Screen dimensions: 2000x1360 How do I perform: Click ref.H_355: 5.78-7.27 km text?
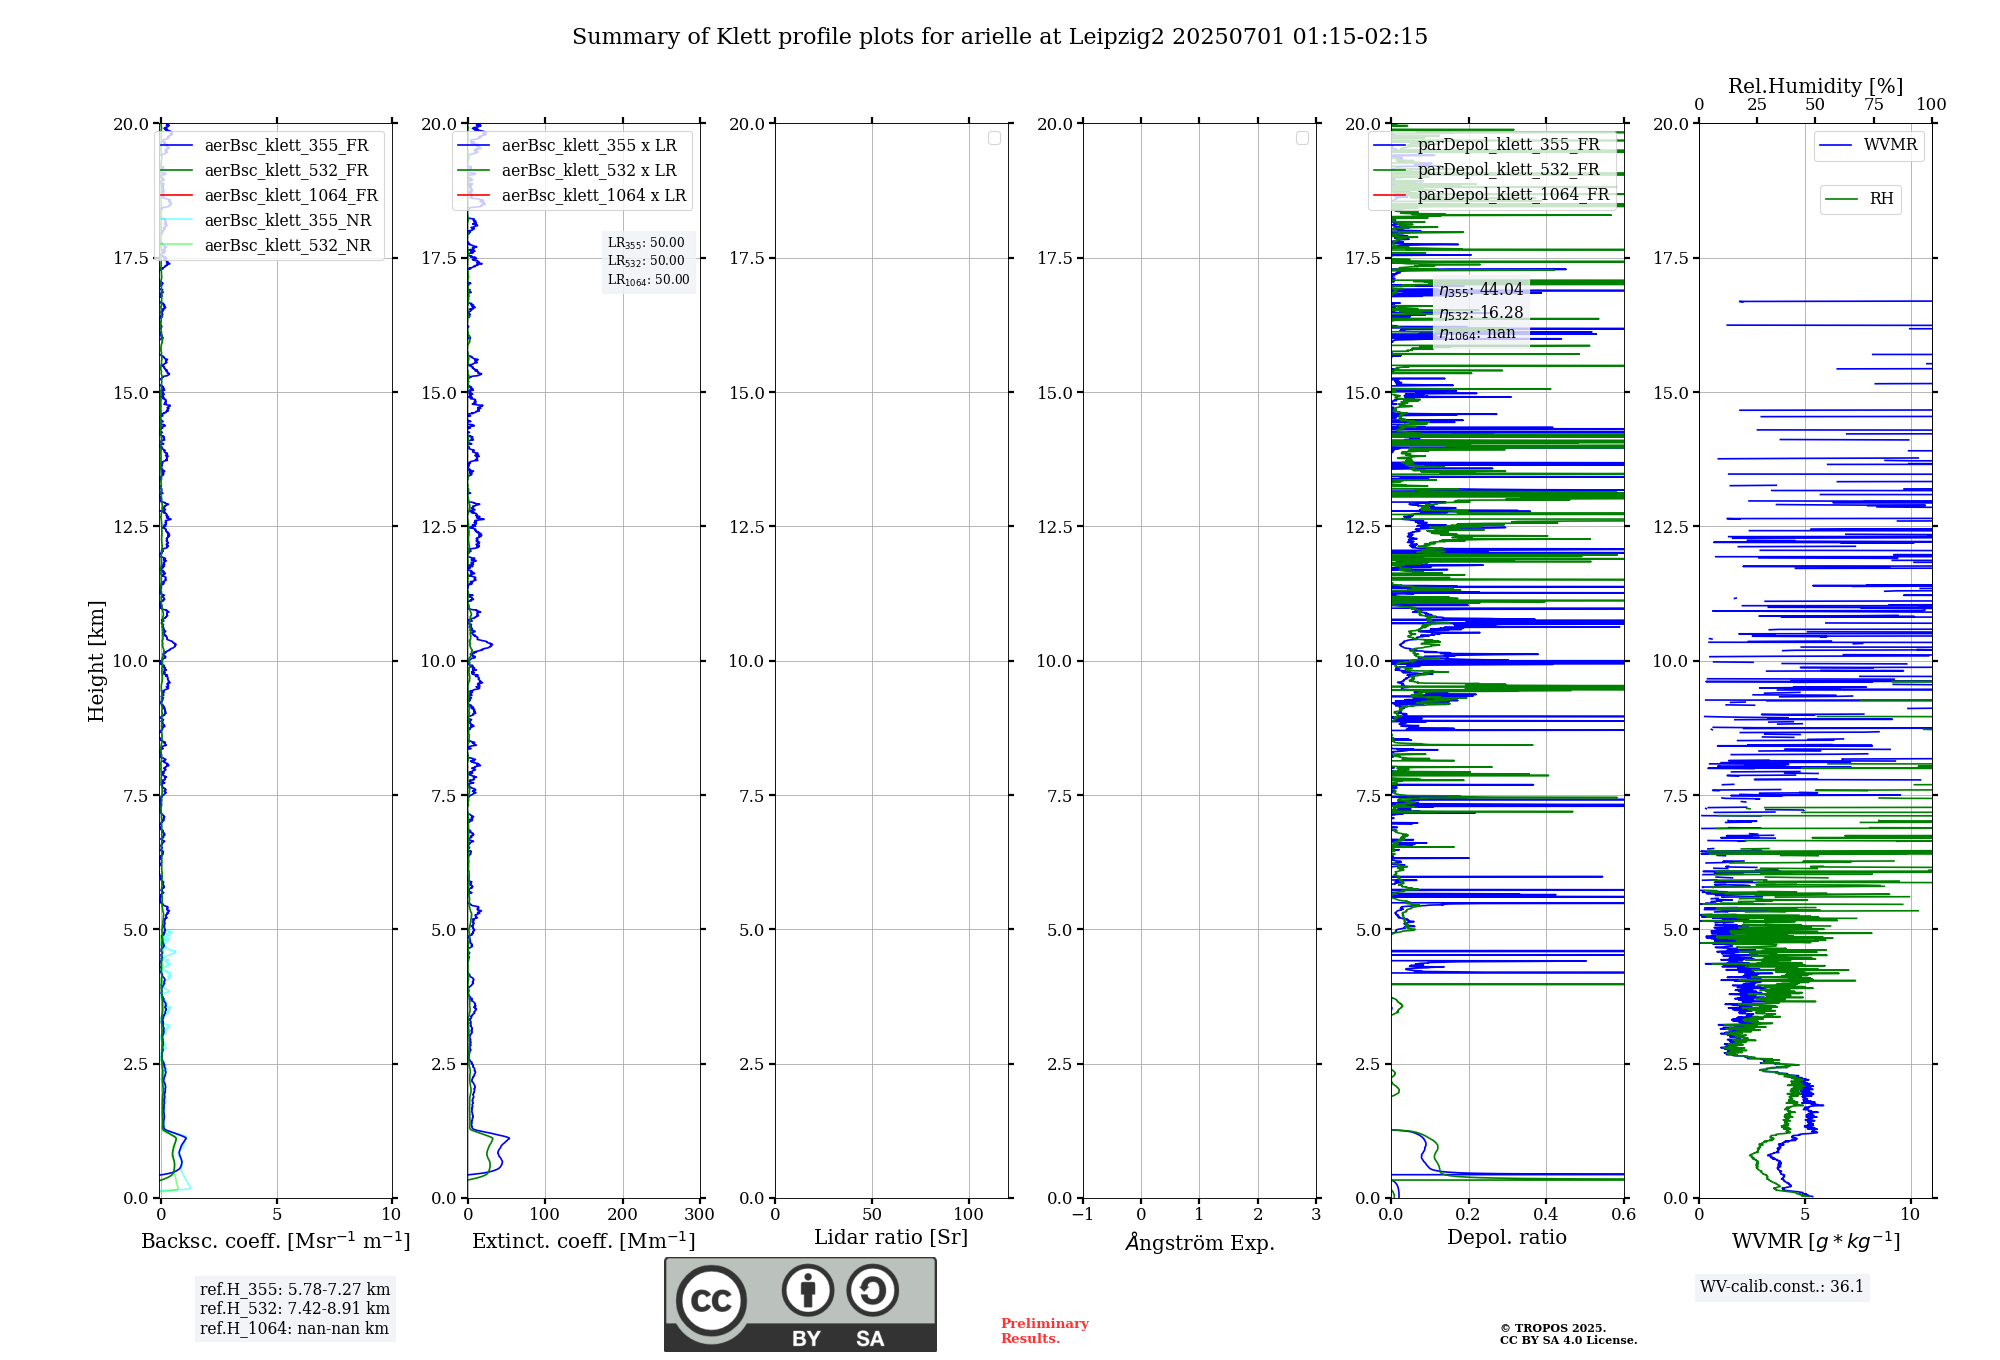pyautogui.click(x=295, y=1290)
